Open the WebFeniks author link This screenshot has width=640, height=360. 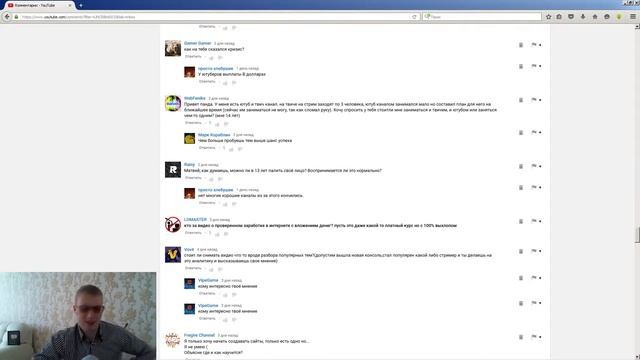pyautogui.click(x=195, y=98)
